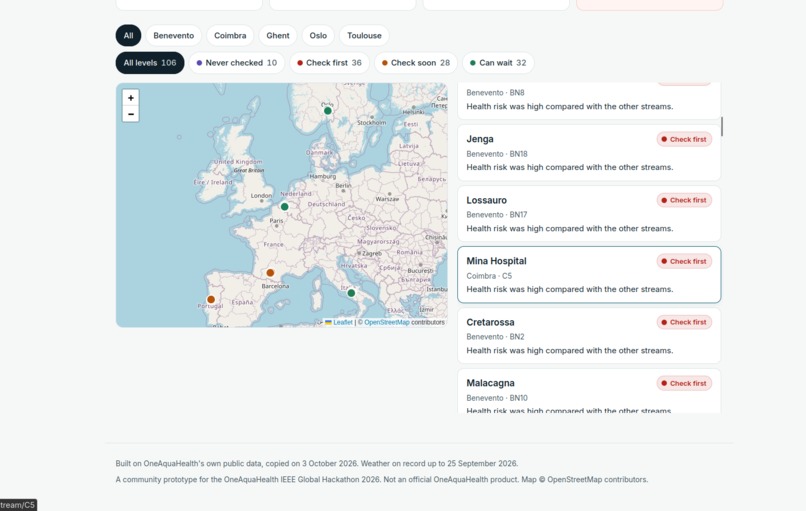Viewport: 806px width, 511px height.
Task: Click the Check first badge on Malacagna
Action: click(x=684, y=384)
